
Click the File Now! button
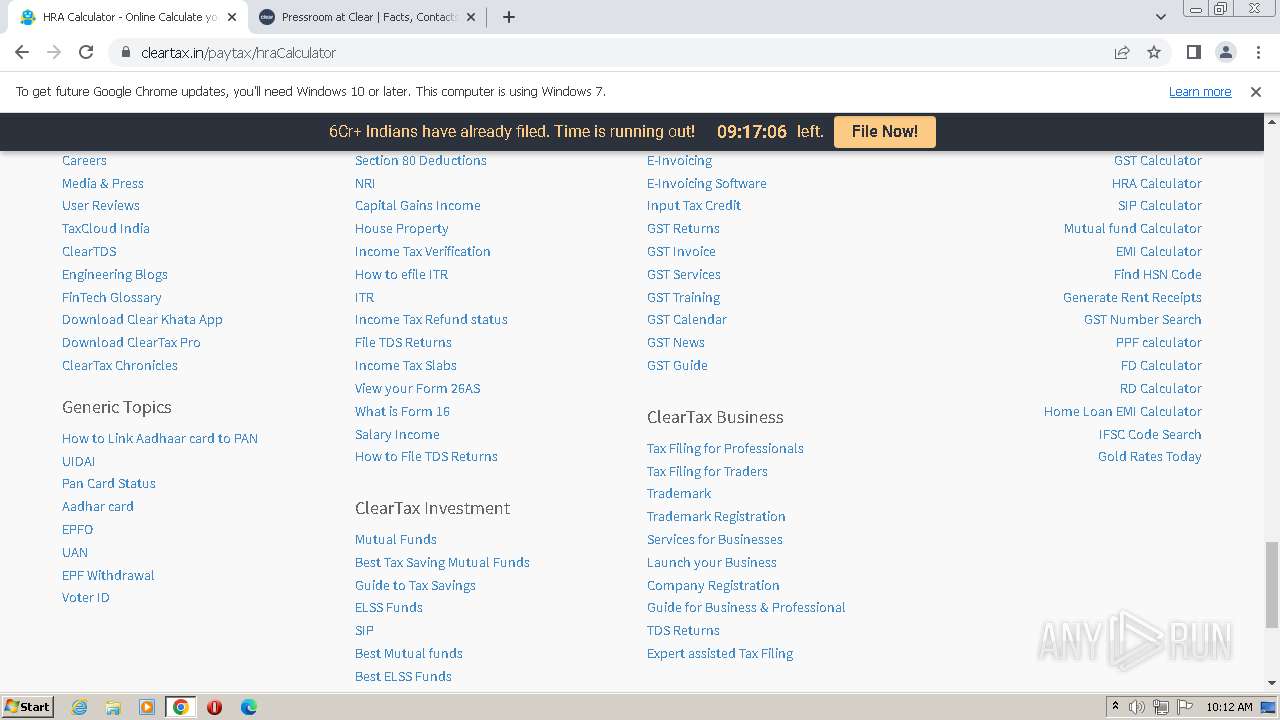click(884, 132)
